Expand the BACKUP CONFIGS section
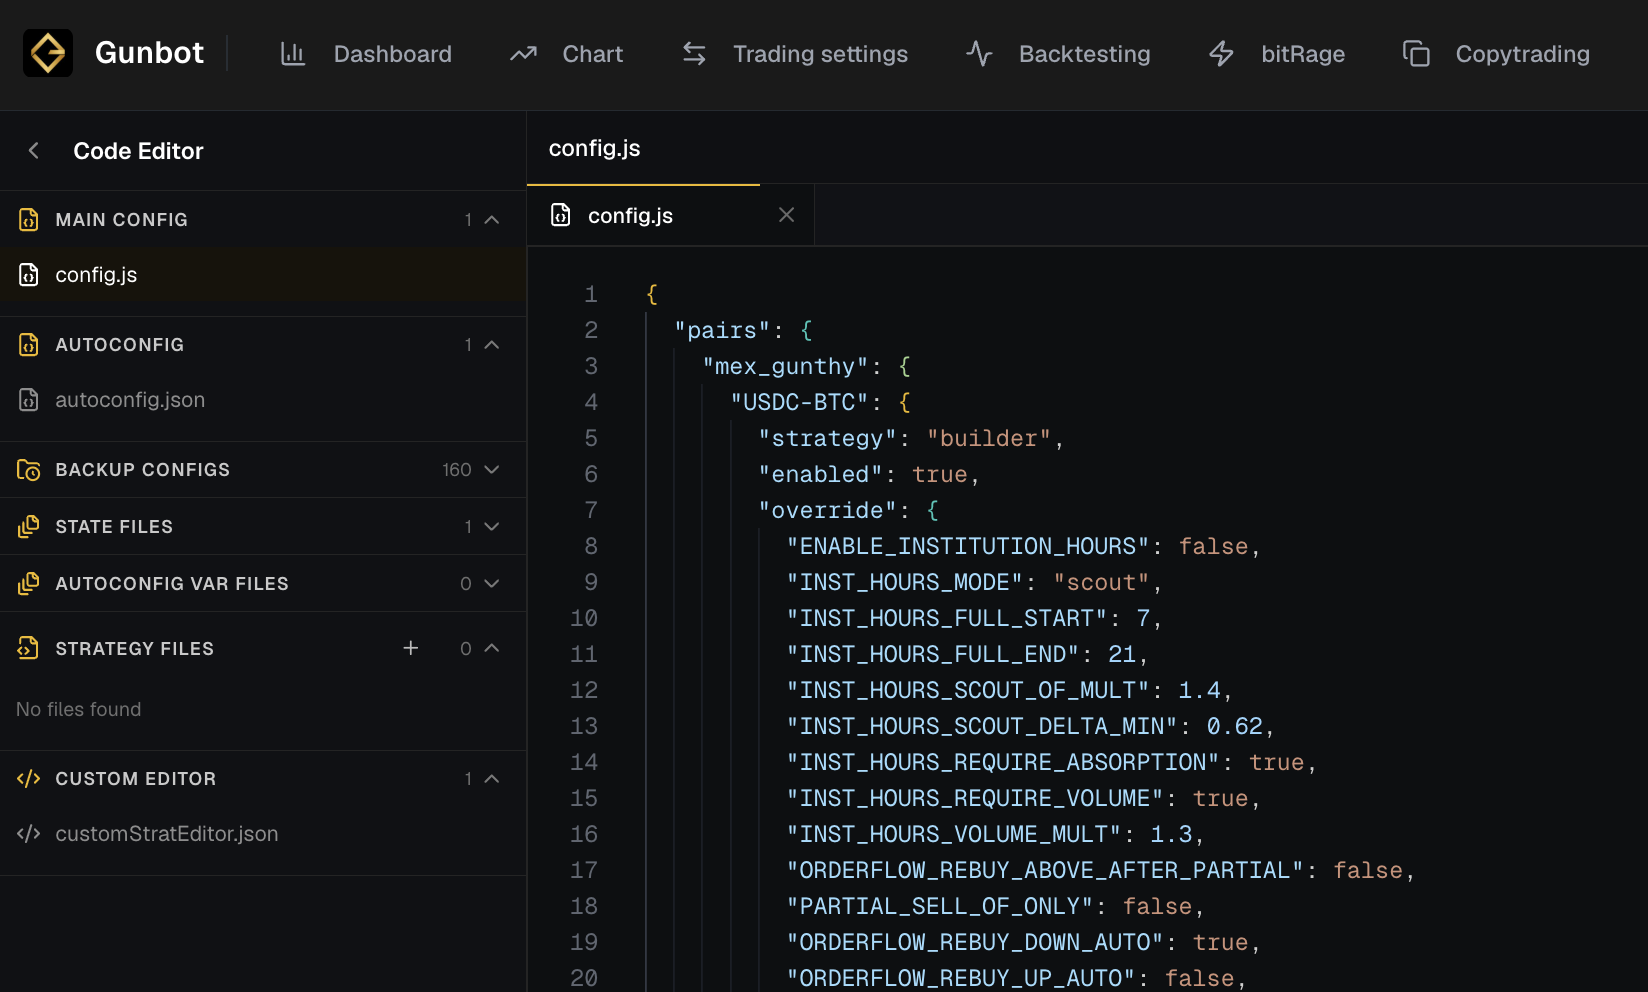1648x992 pixels. click(x=492, y=470)
